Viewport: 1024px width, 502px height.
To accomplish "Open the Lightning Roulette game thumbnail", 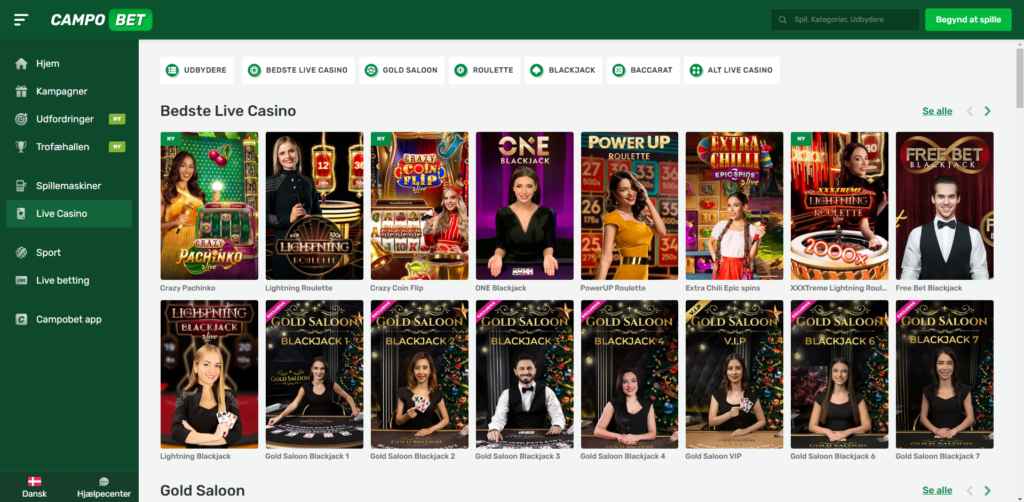I will point(314,206).
